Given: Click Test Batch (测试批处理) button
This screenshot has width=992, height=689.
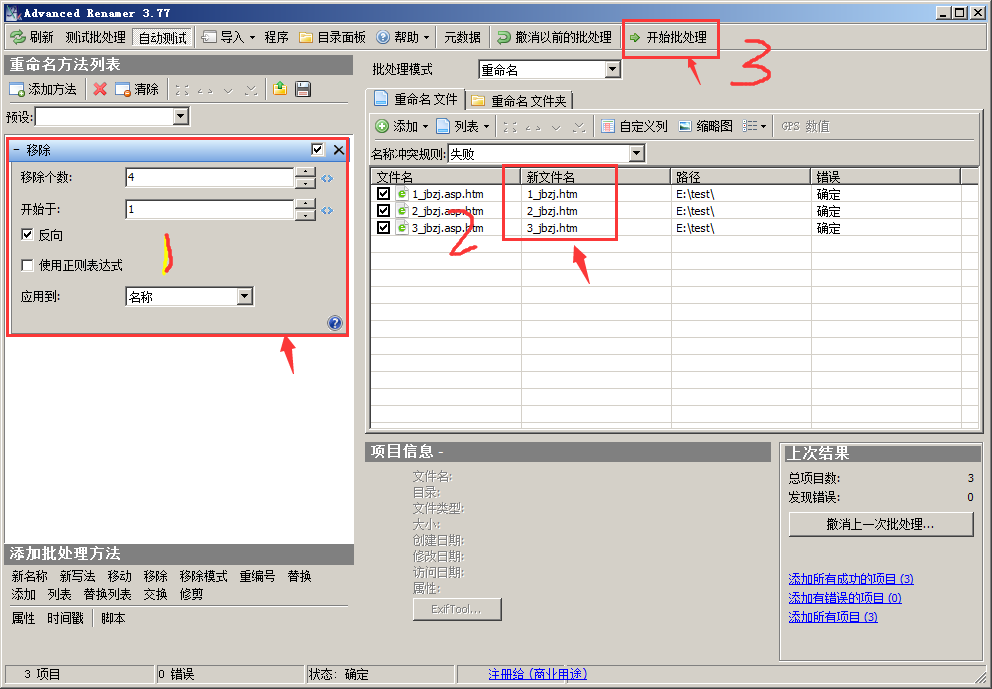Looking at the screenshot, I should 96,37.
